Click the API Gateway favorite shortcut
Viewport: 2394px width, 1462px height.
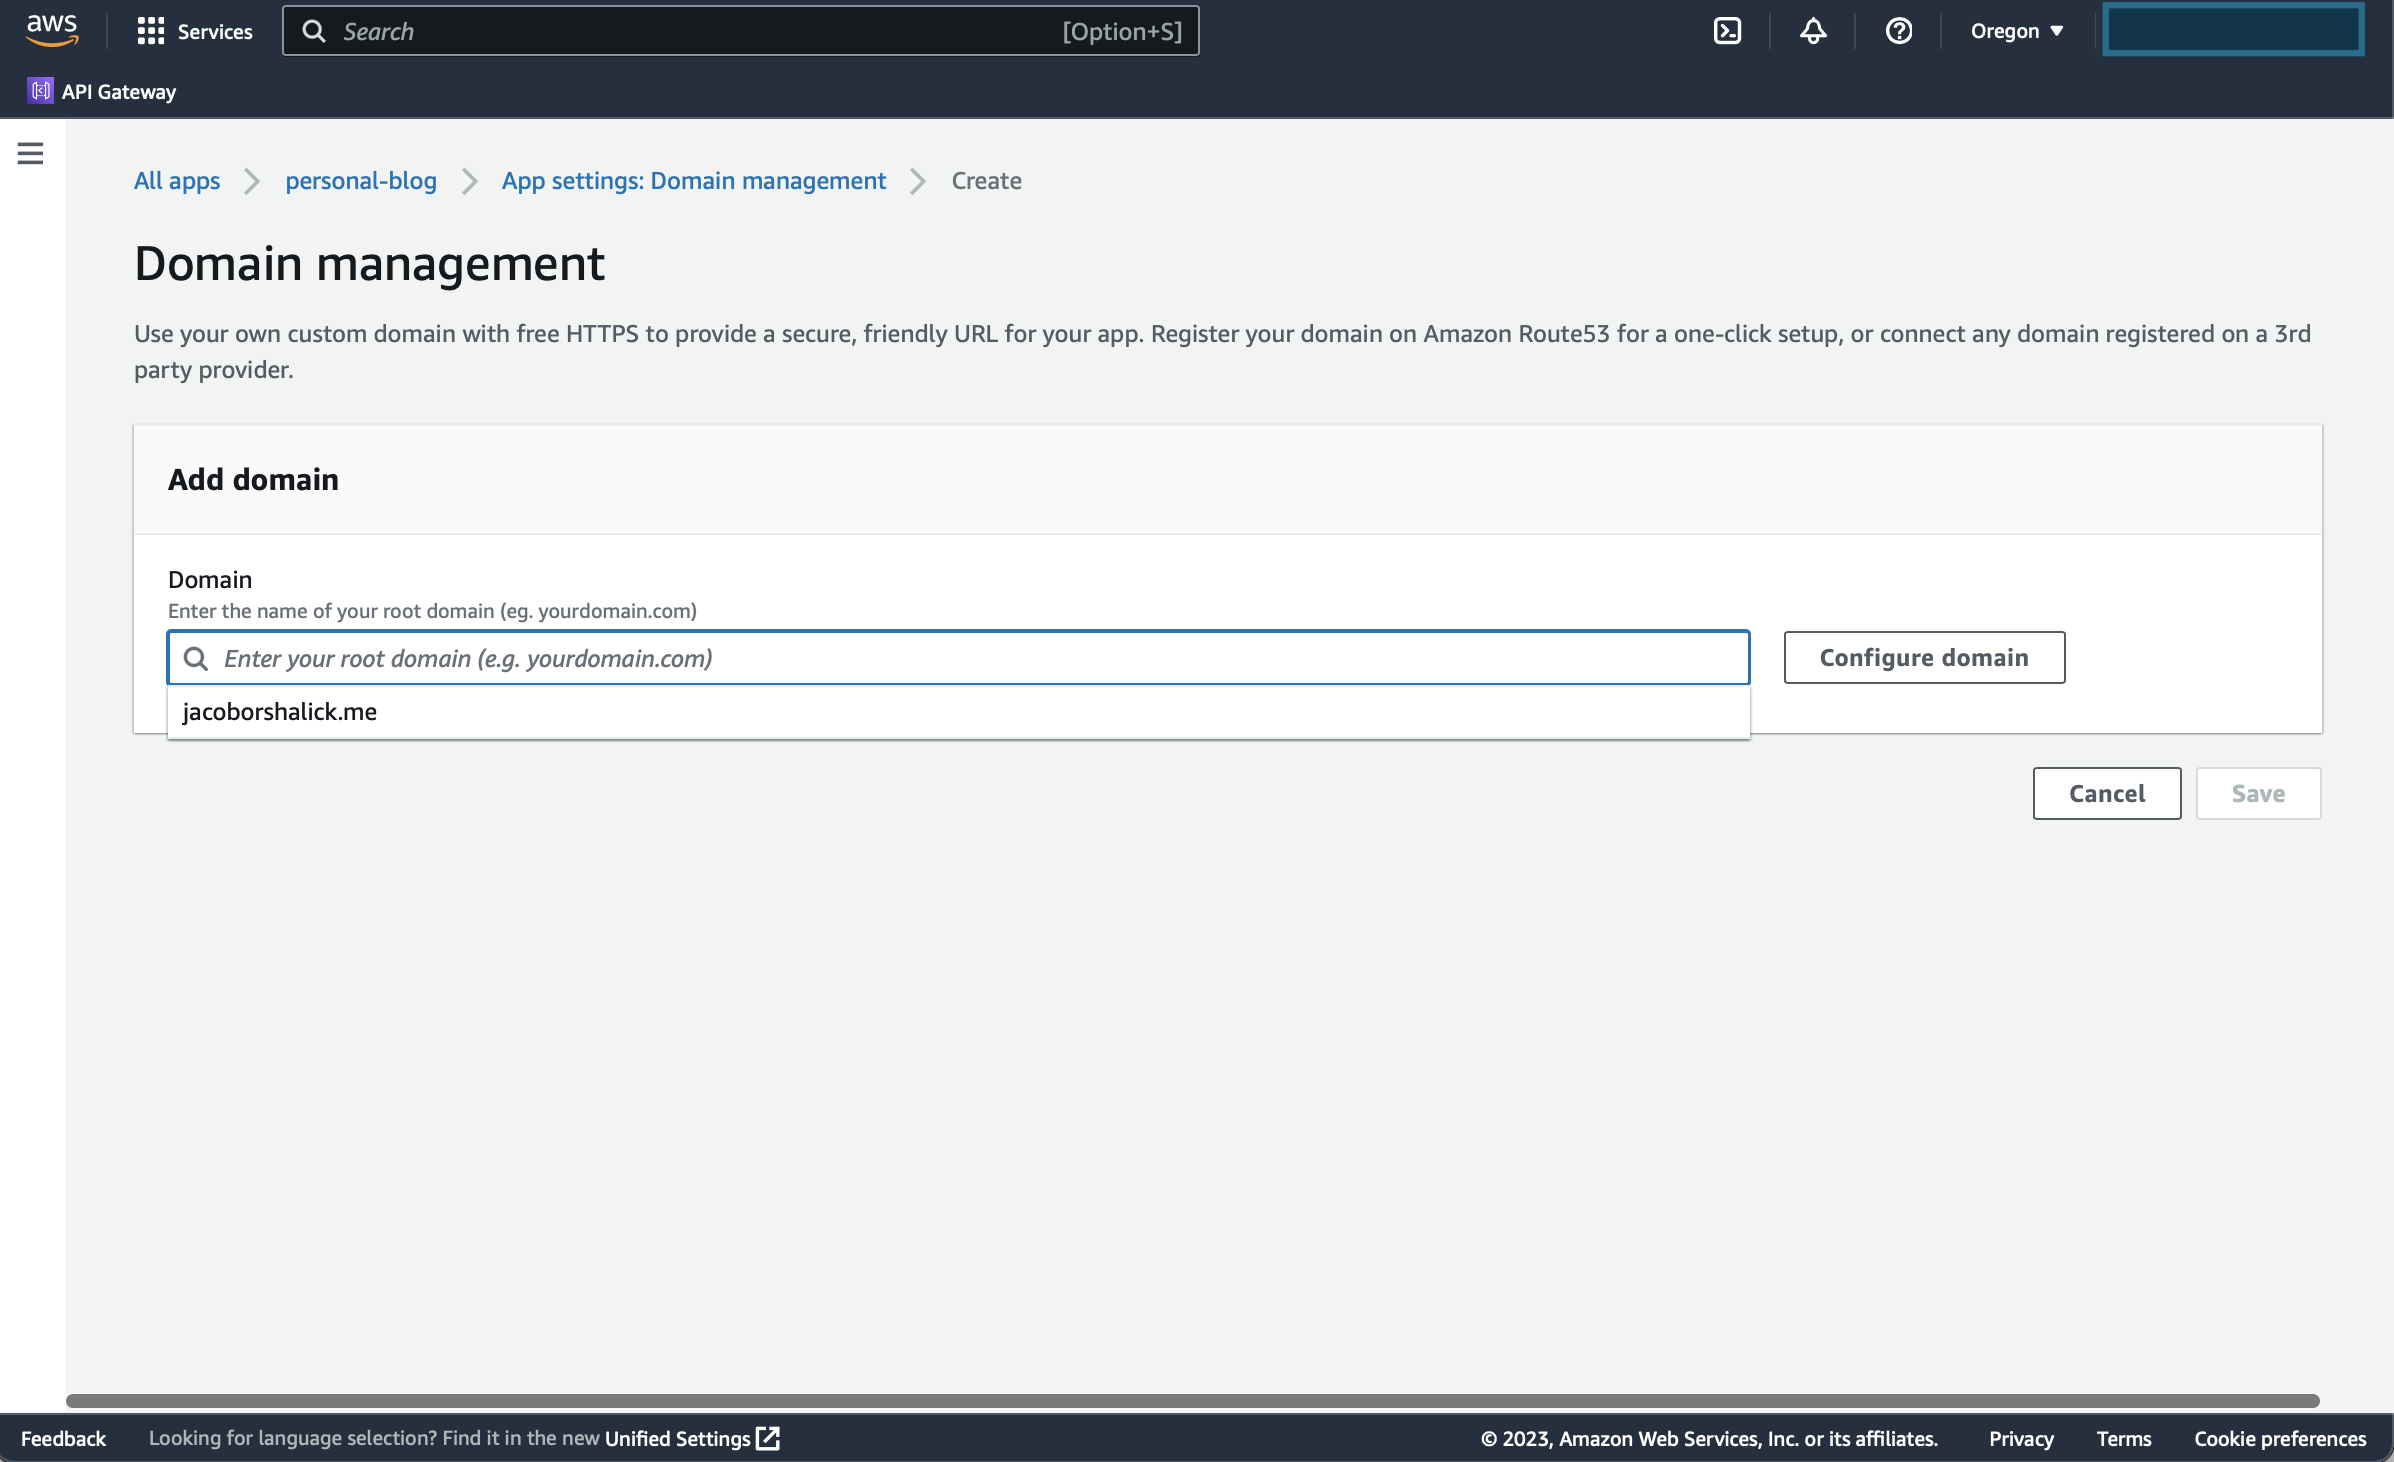pos(102,91)
